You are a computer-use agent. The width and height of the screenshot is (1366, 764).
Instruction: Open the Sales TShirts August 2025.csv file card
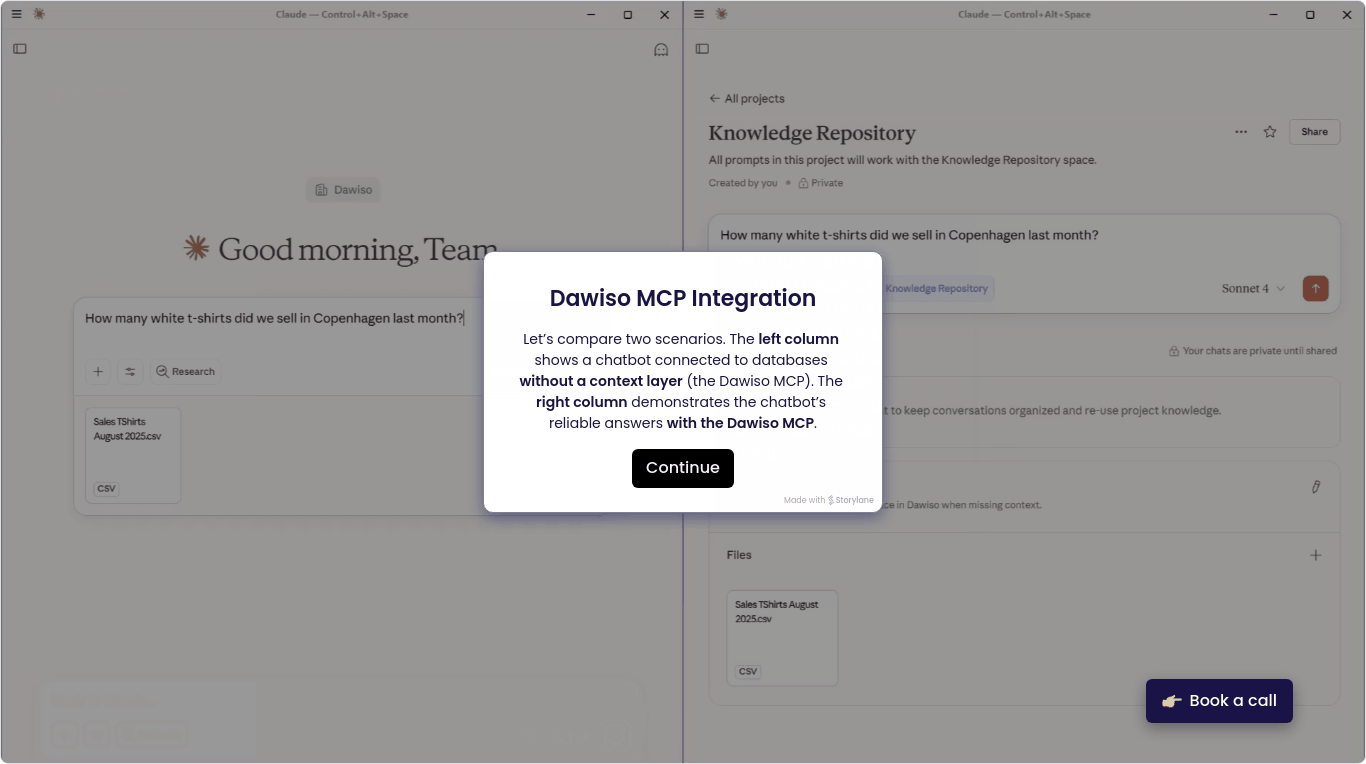(x=782, y=637)
